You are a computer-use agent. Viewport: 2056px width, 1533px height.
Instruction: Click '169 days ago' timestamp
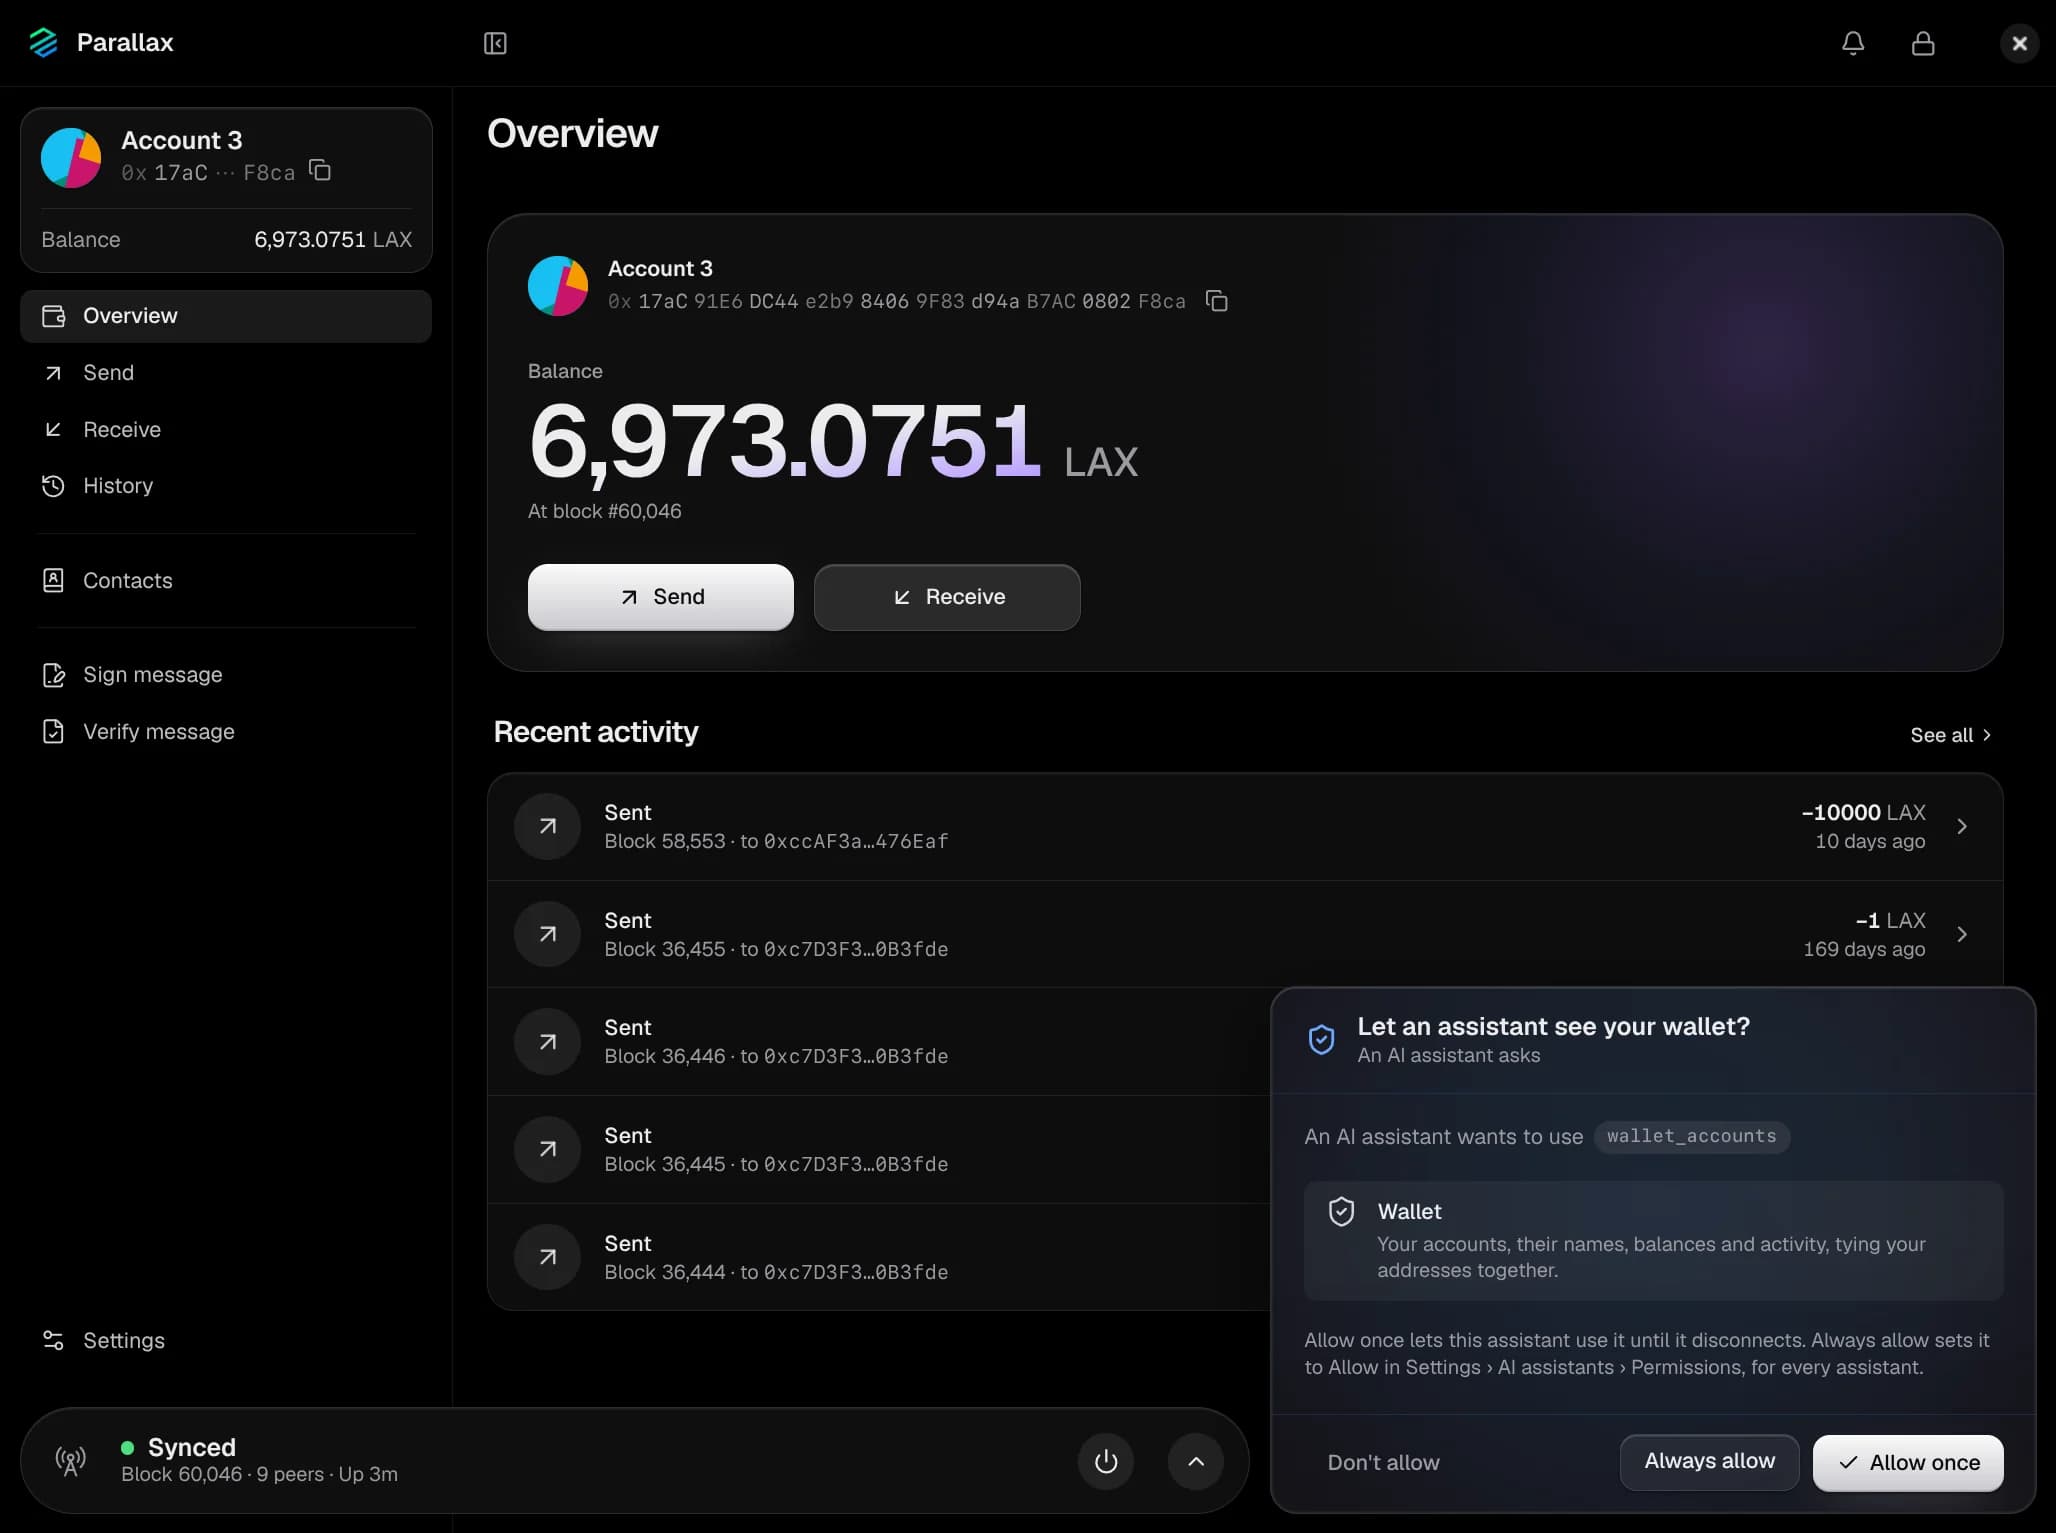click(1864, 950)
